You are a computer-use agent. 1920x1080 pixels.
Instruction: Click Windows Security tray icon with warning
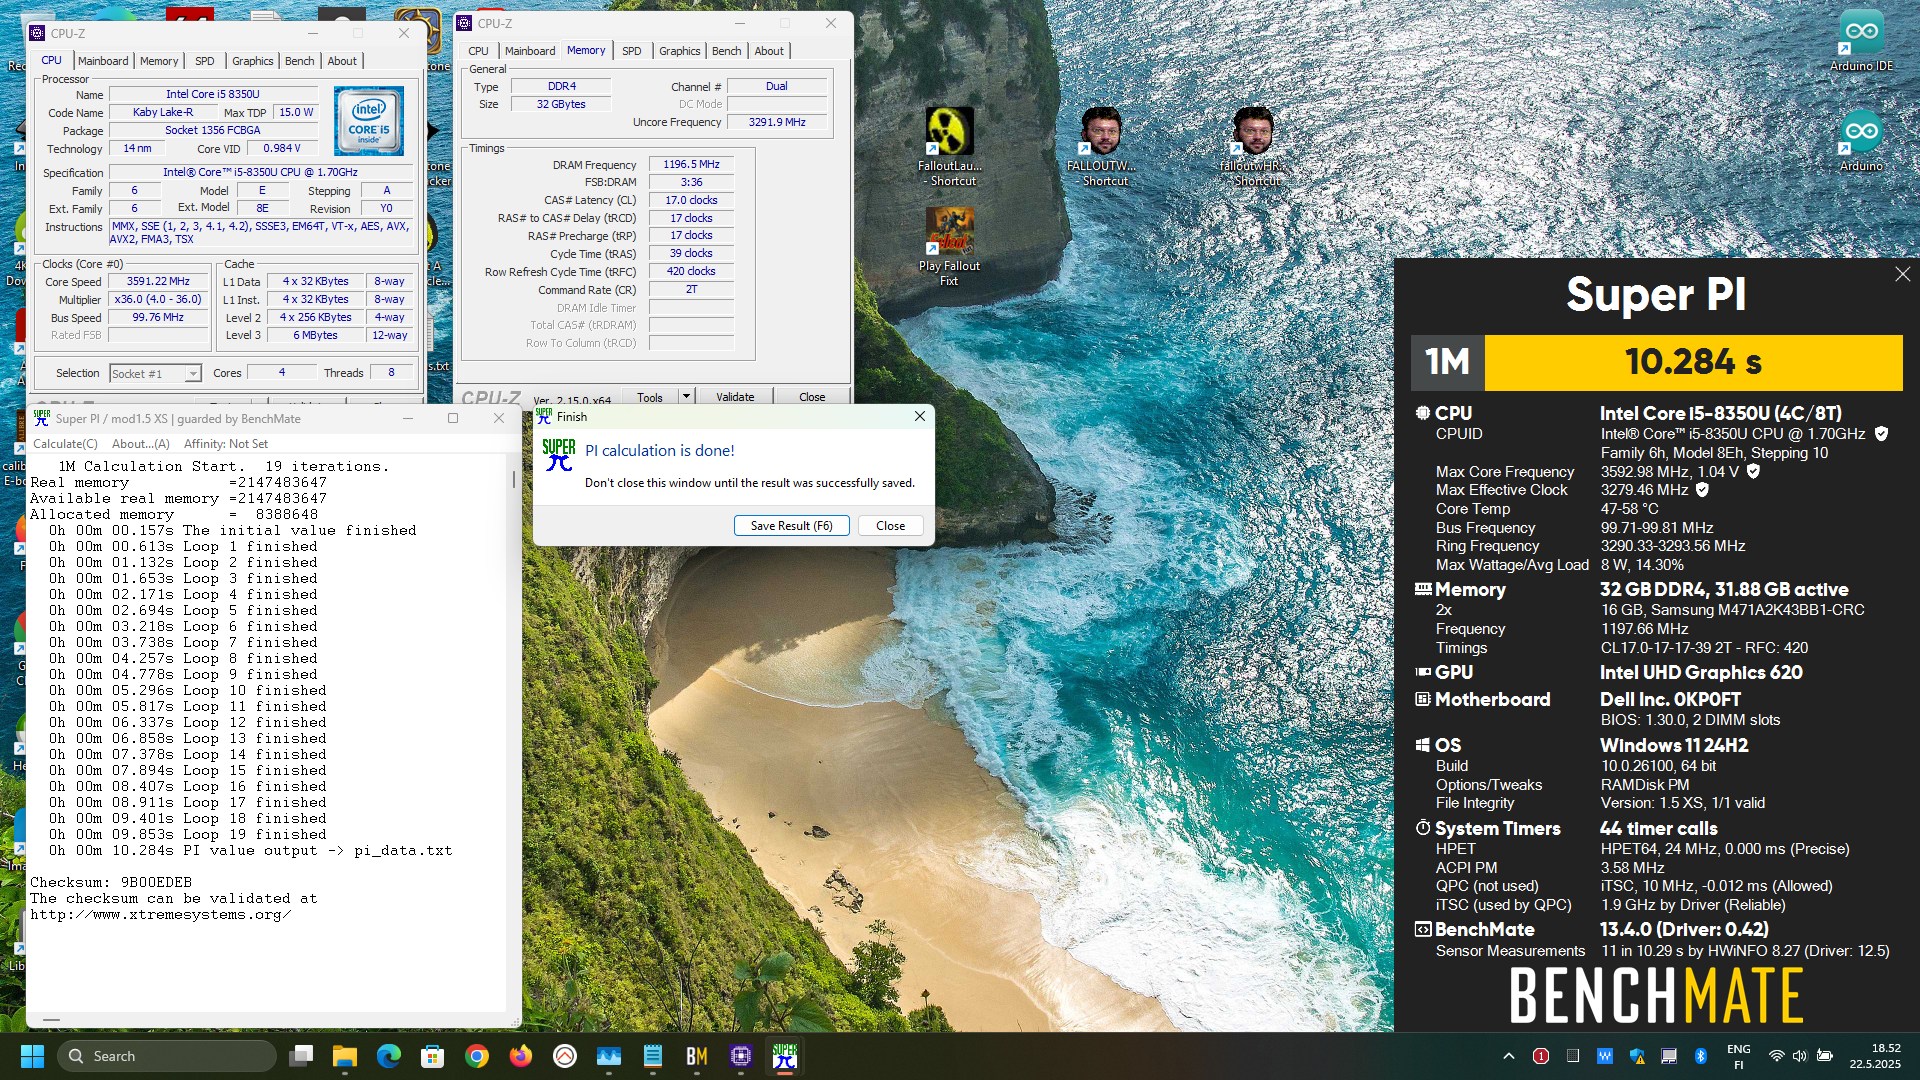(1637, 1056)
